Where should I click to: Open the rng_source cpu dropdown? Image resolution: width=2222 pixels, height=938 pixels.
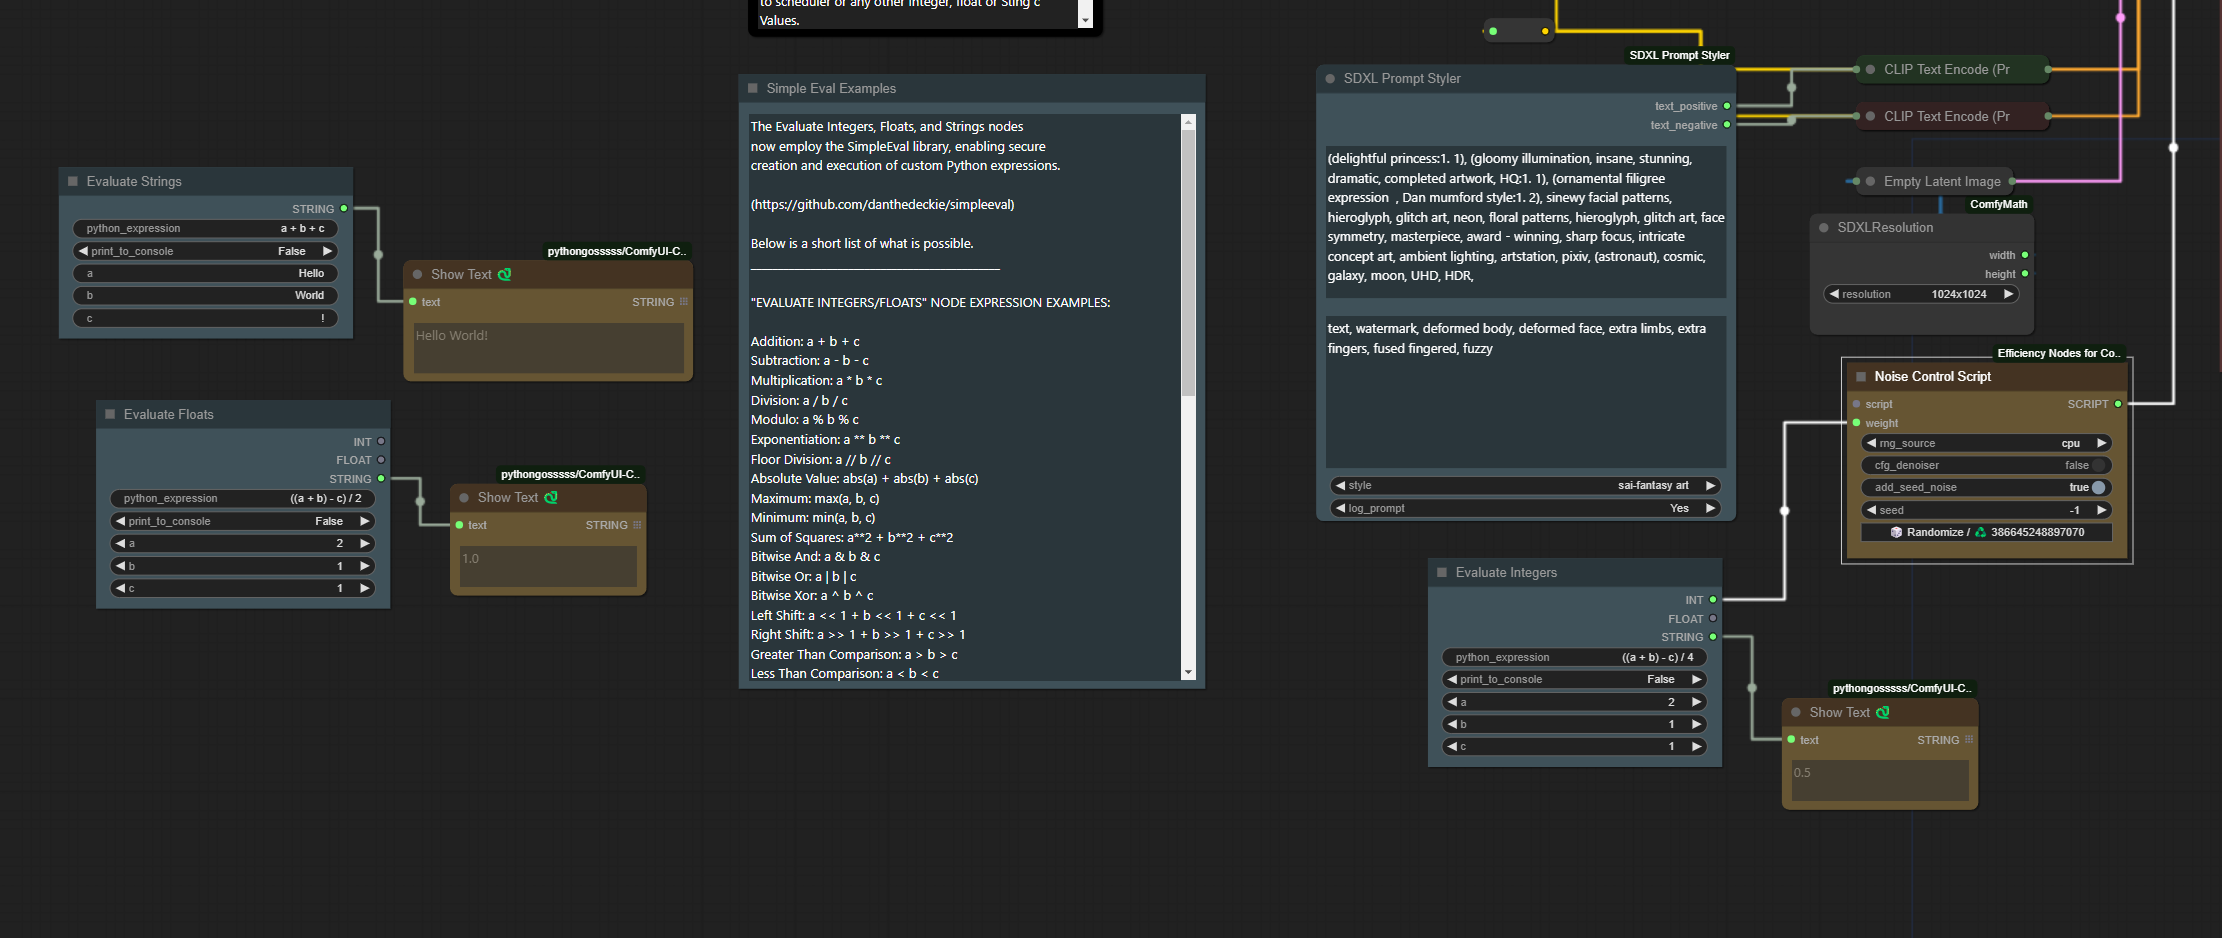(1985, 443)
